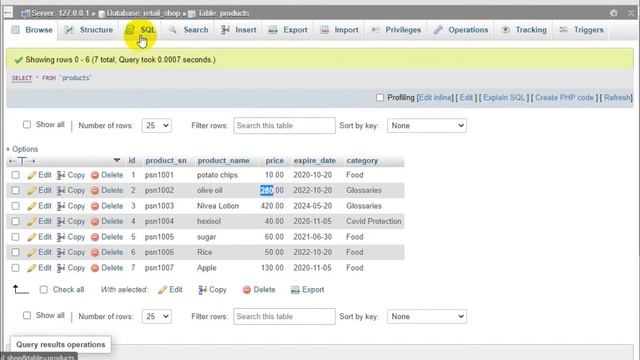Screen dimensions: 640x360
Task: Click the With selected Copy icon
Action: pyautogui.click(x=202, y=290)
